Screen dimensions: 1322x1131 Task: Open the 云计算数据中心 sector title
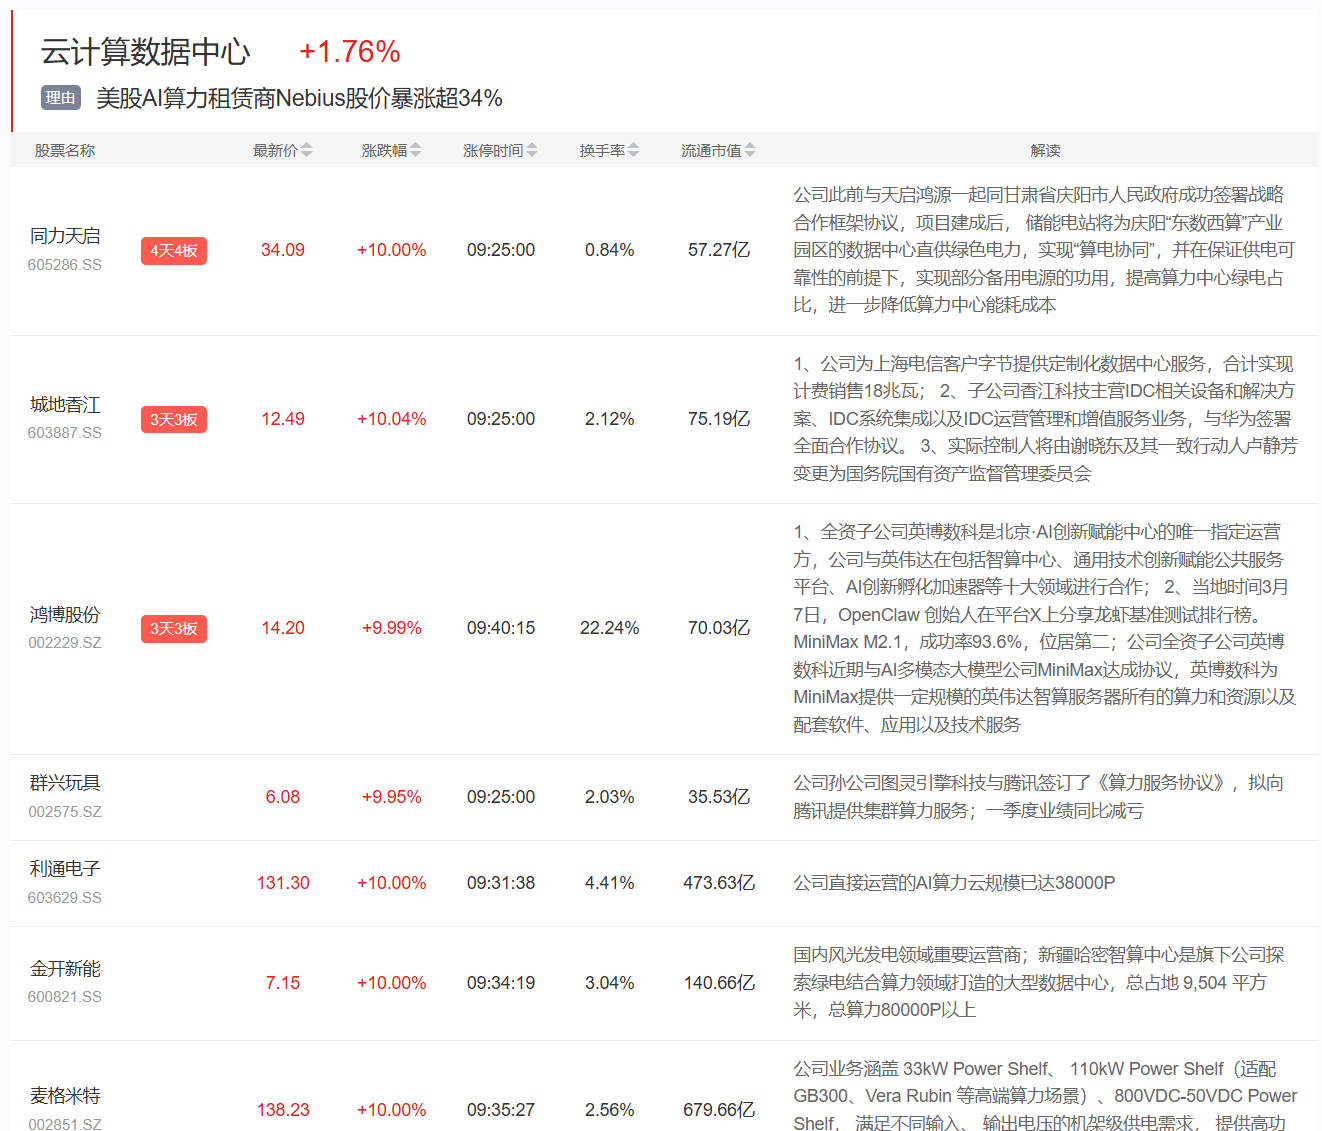pyautogui.click(x=145, y=52)
